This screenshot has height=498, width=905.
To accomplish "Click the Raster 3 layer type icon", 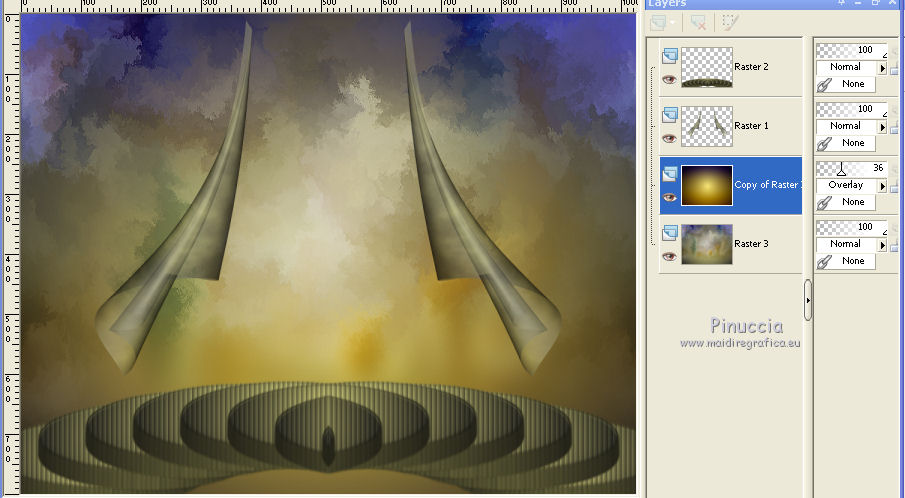I will pos(670,233).
